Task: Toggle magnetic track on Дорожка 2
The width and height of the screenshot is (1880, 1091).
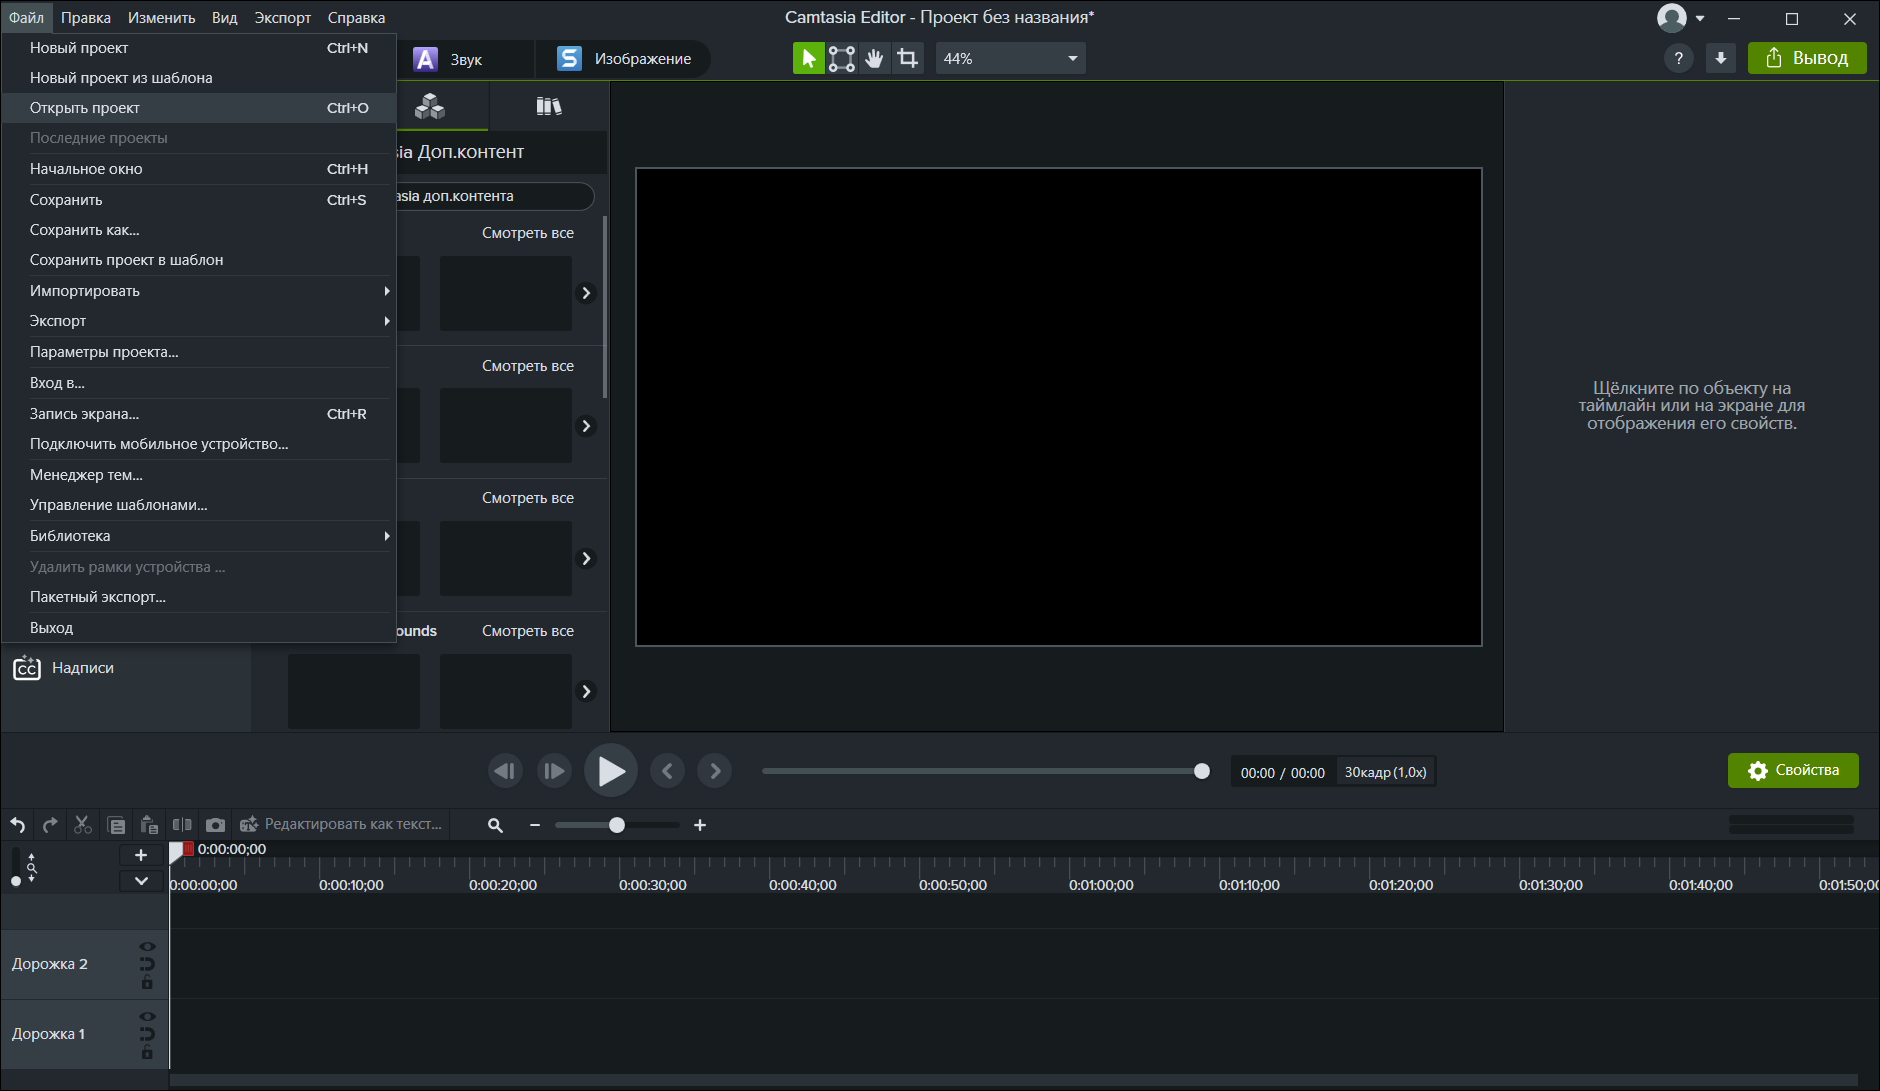Action: [147, 964]
